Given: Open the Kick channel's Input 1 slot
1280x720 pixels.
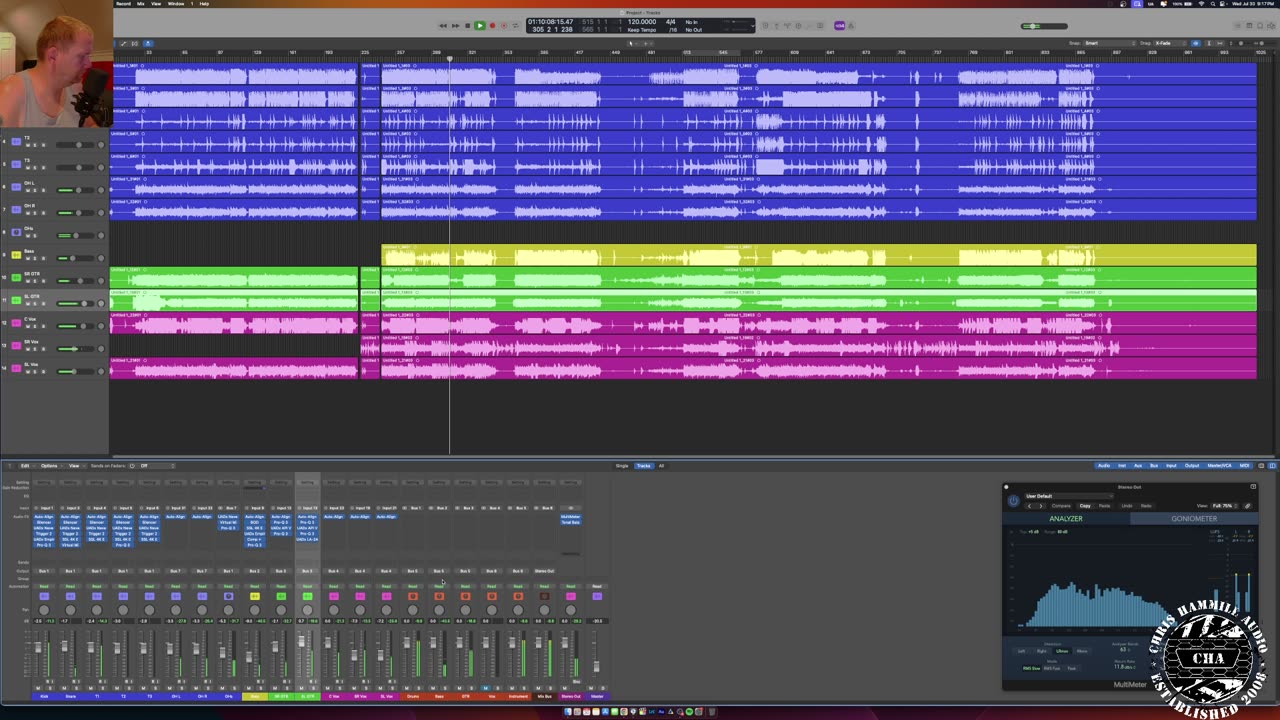Looking at the screenshot, I should coord(47,508).
